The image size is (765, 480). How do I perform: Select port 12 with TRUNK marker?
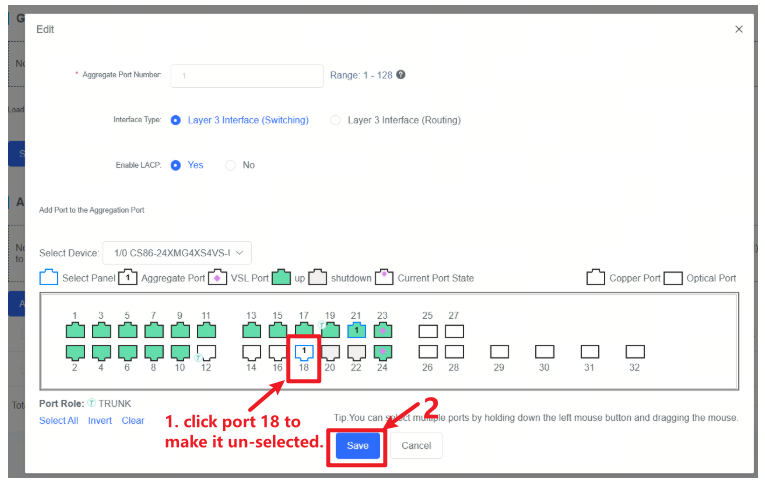[x=206, y=351]
